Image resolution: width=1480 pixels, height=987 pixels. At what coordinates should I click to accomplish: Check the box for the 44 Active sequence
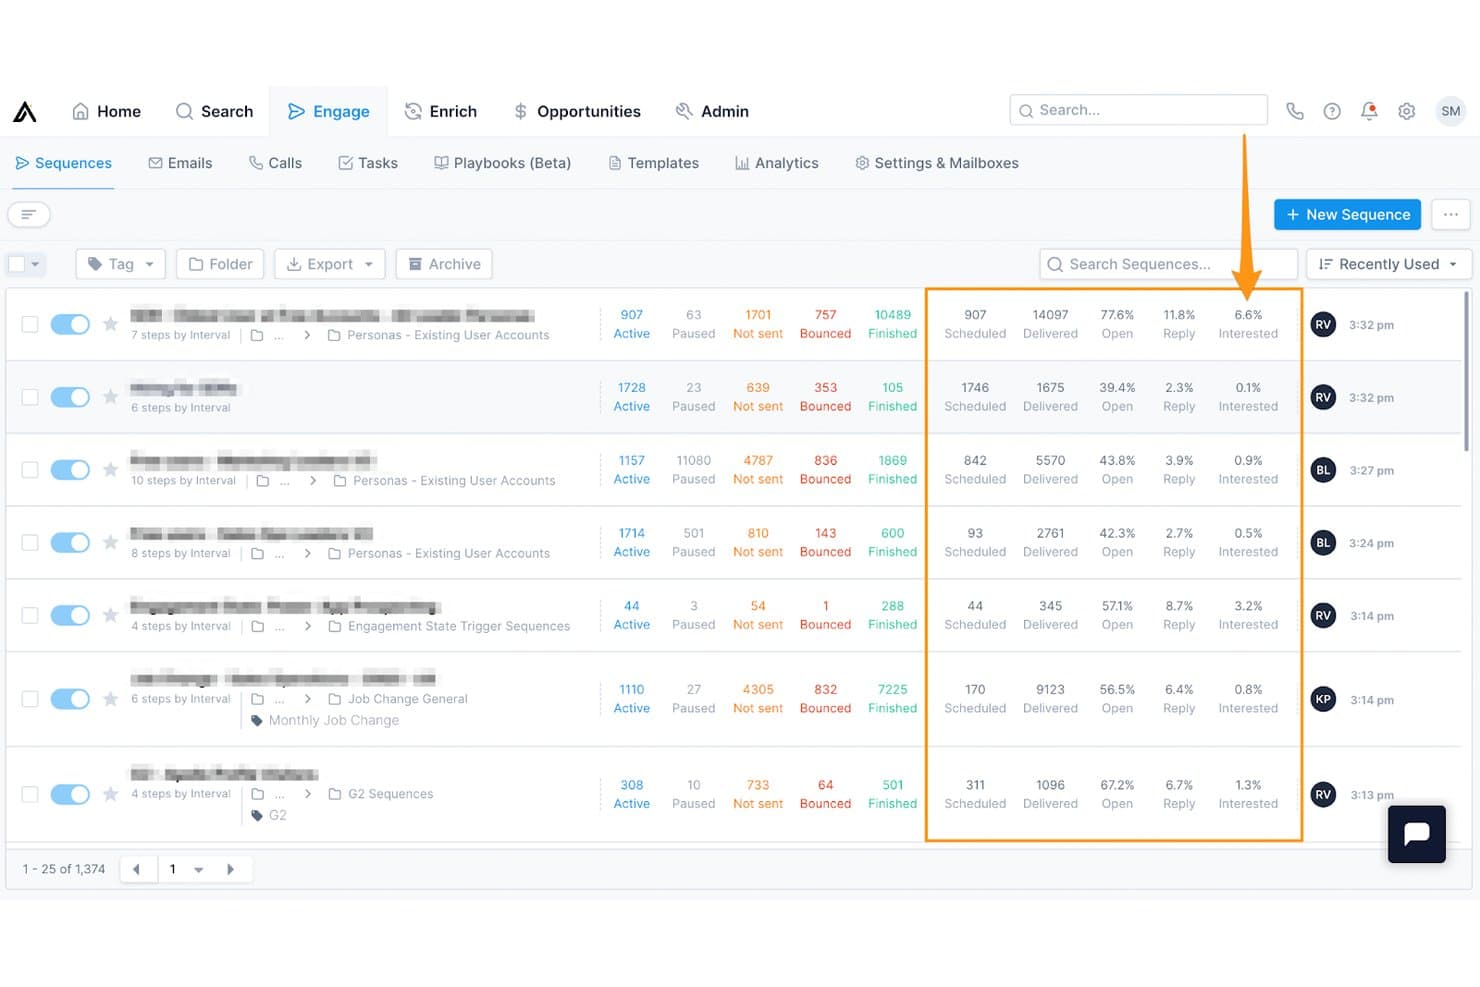point(30,615)
